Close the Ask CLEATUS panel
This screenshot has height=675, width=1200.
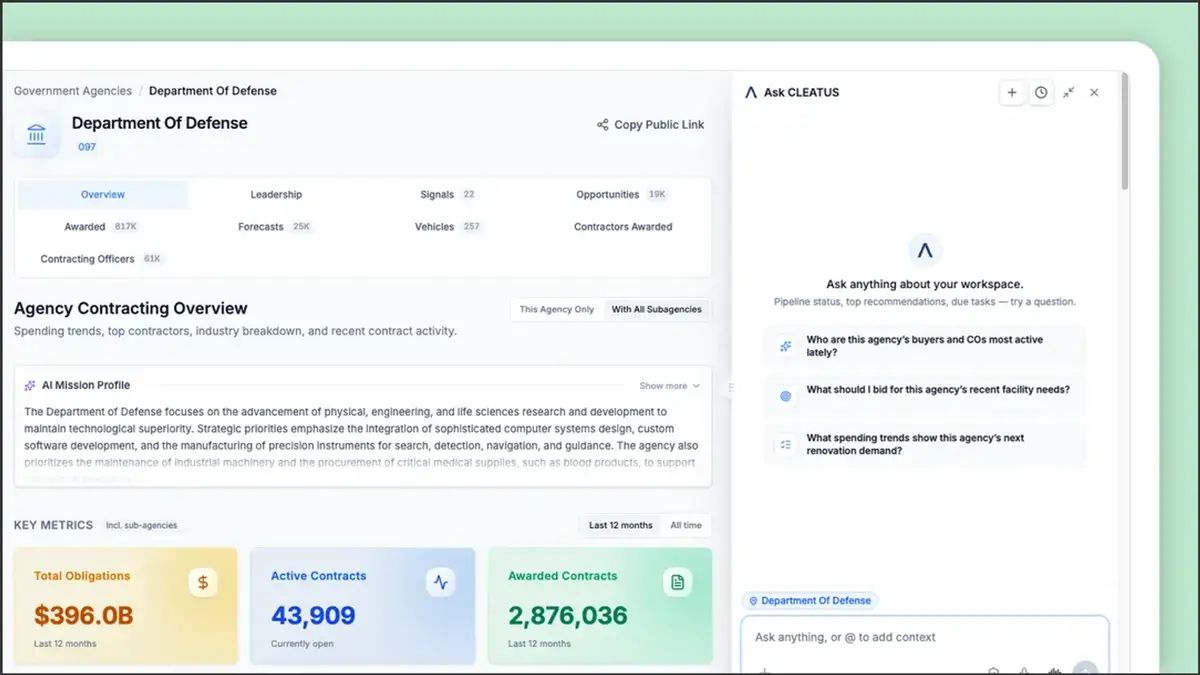pos(1094,92)
